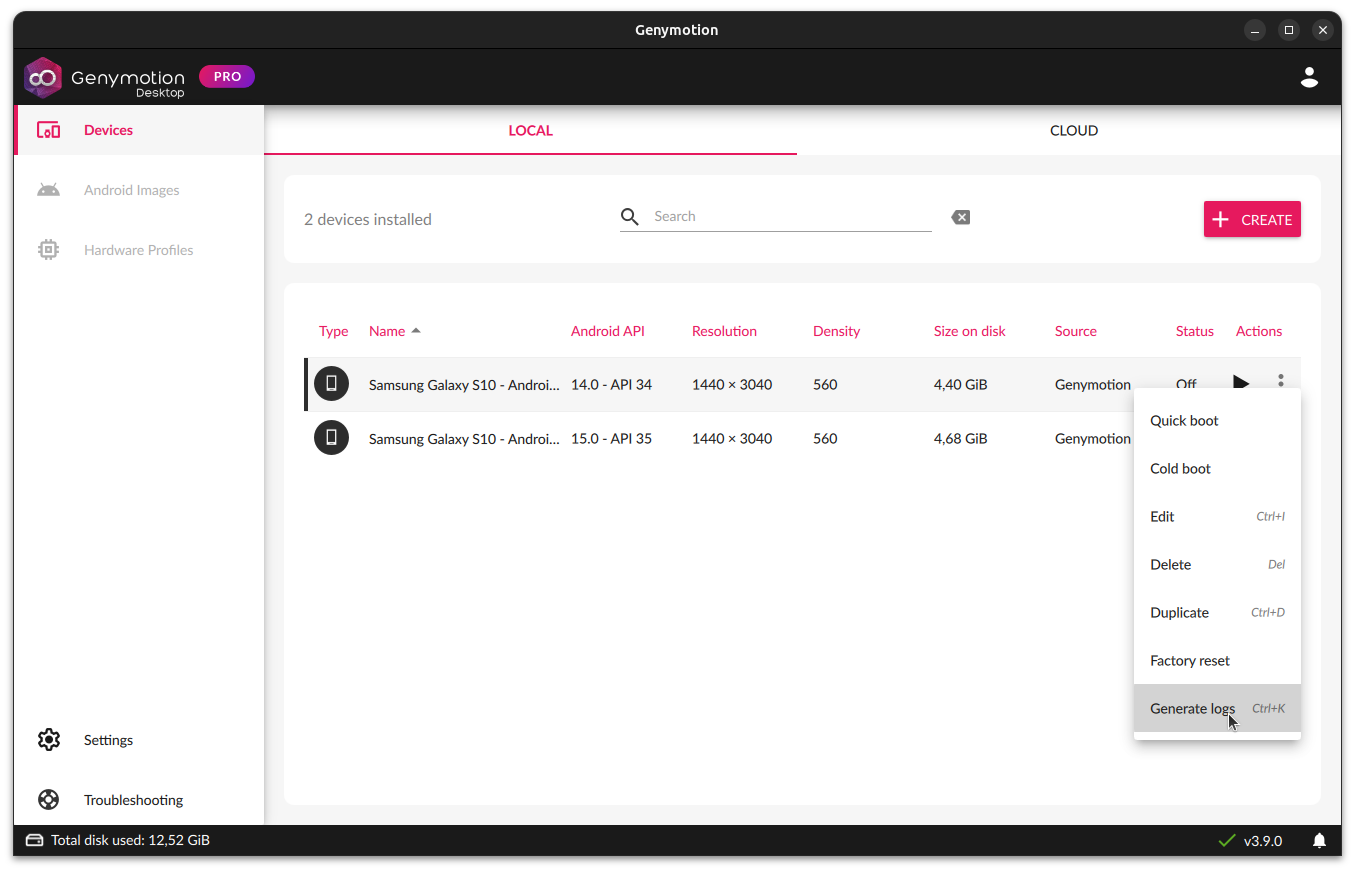Click the Genymotion Desktop logo
The width and height of the screenshot is (1355, 872).
(105, 78)
